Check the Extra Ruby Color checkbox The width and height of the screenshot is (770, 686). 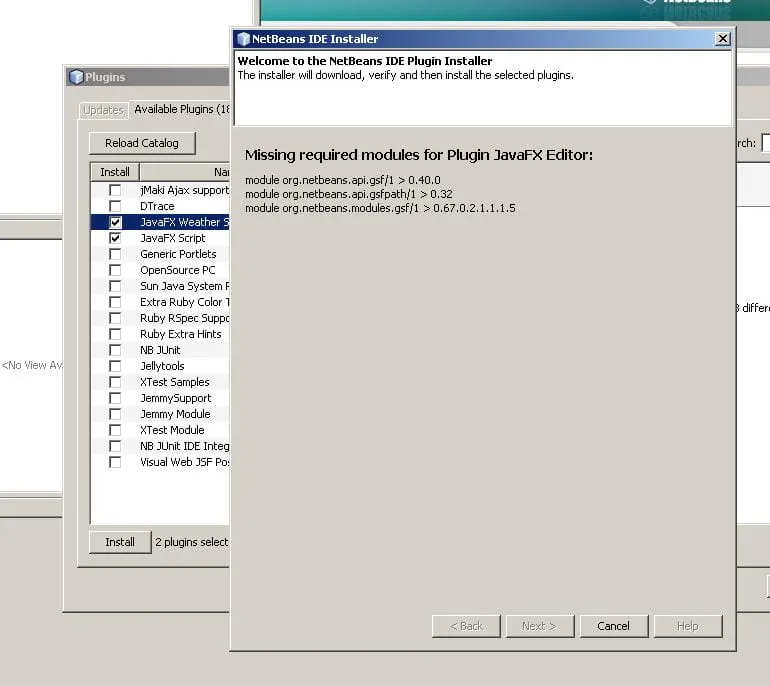[115, 302]
